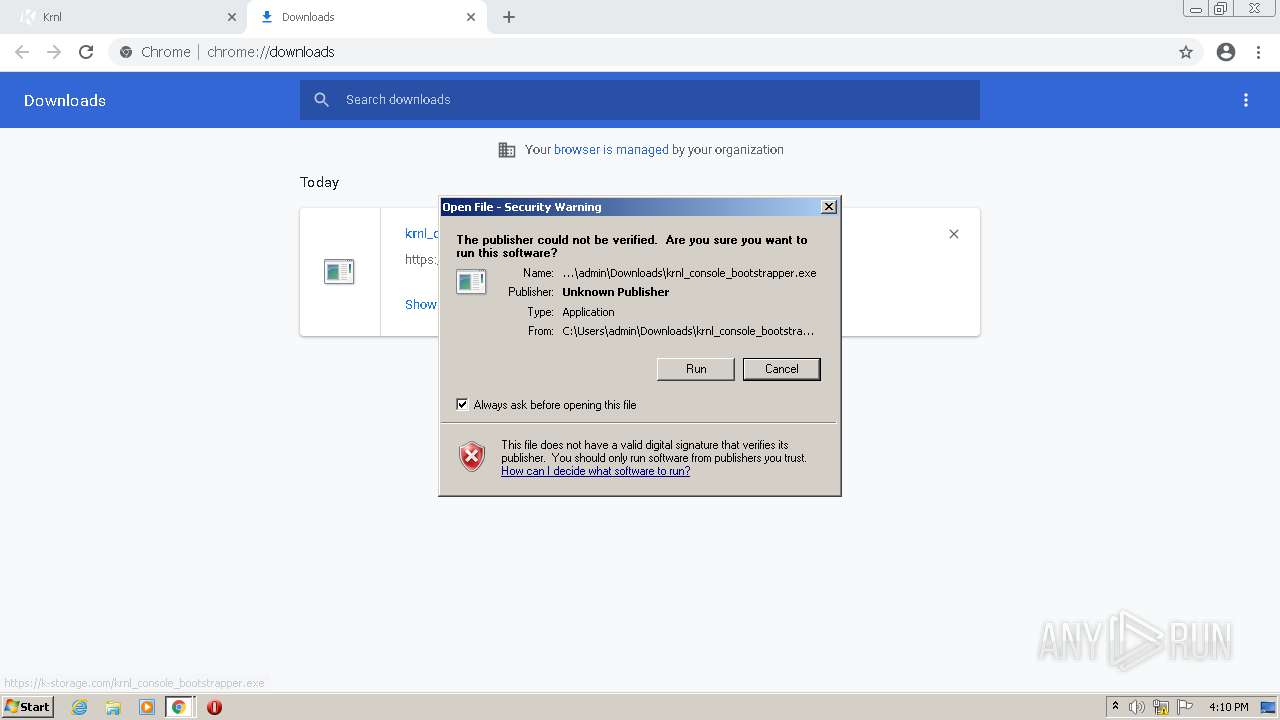
Task: Remove the krnl download from list
Action: click(x=954, y=234)
